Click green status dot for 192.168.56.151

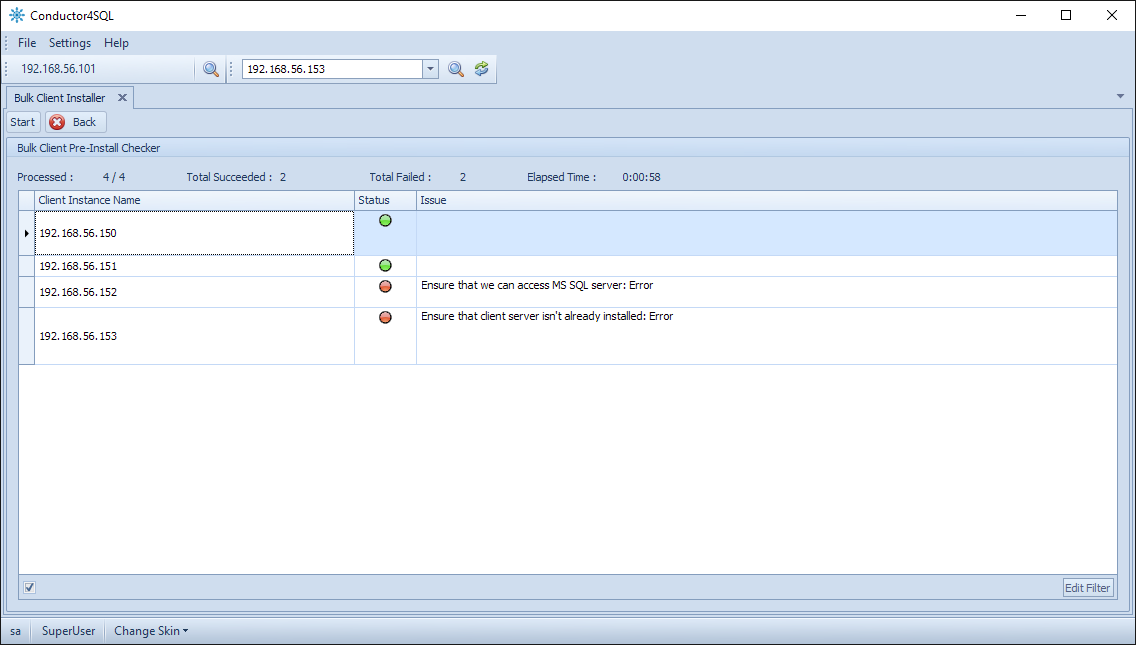[x=385, y=266]
